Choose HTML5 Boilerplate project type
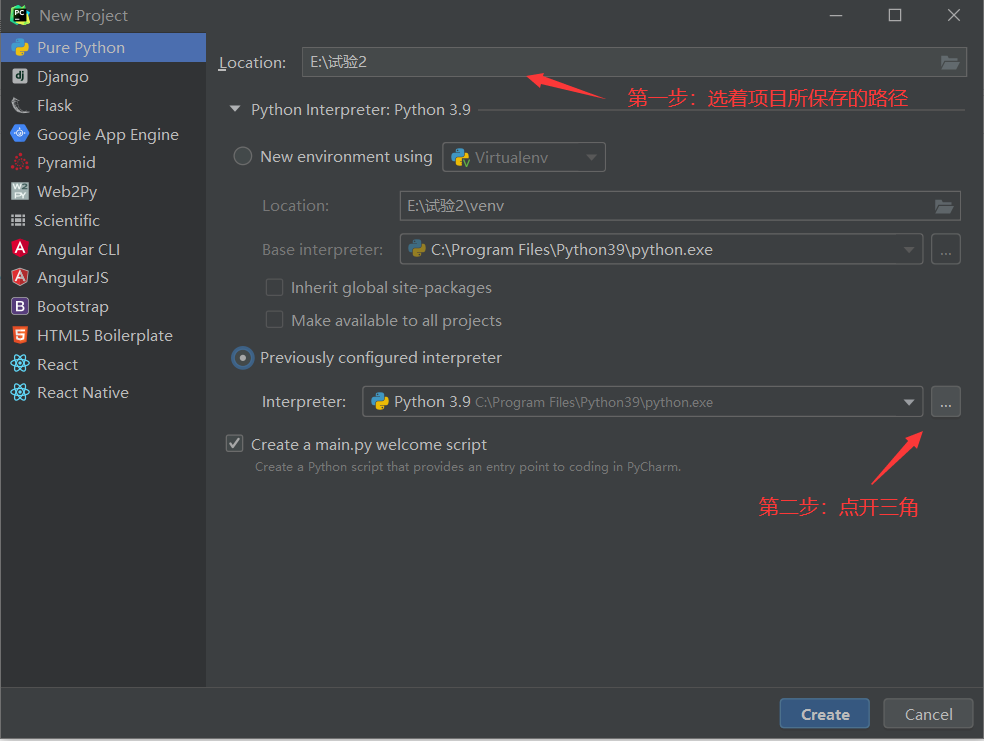984x741 pixels. point(104,335)
